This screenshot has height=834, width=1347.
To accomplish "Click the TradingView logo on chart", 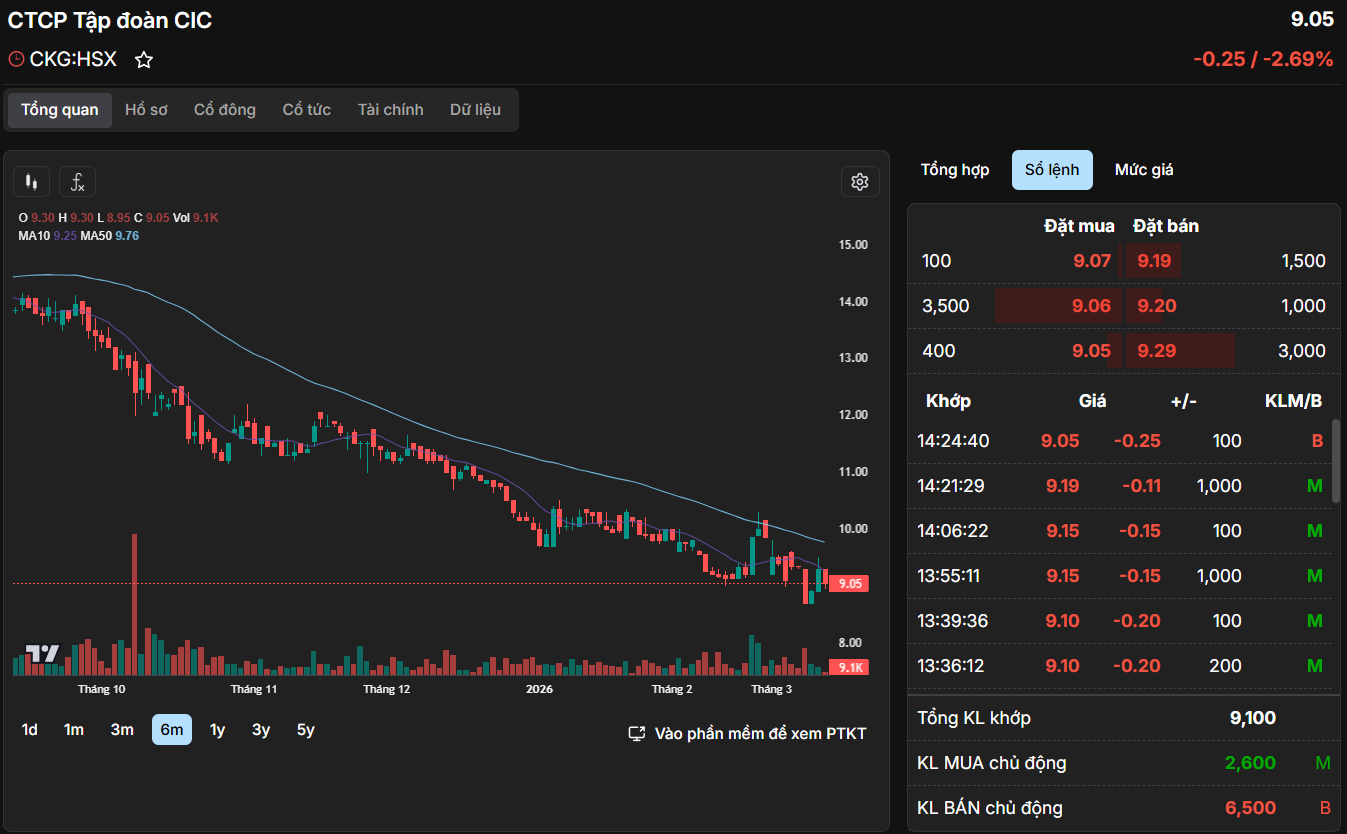I will [42, 654].
